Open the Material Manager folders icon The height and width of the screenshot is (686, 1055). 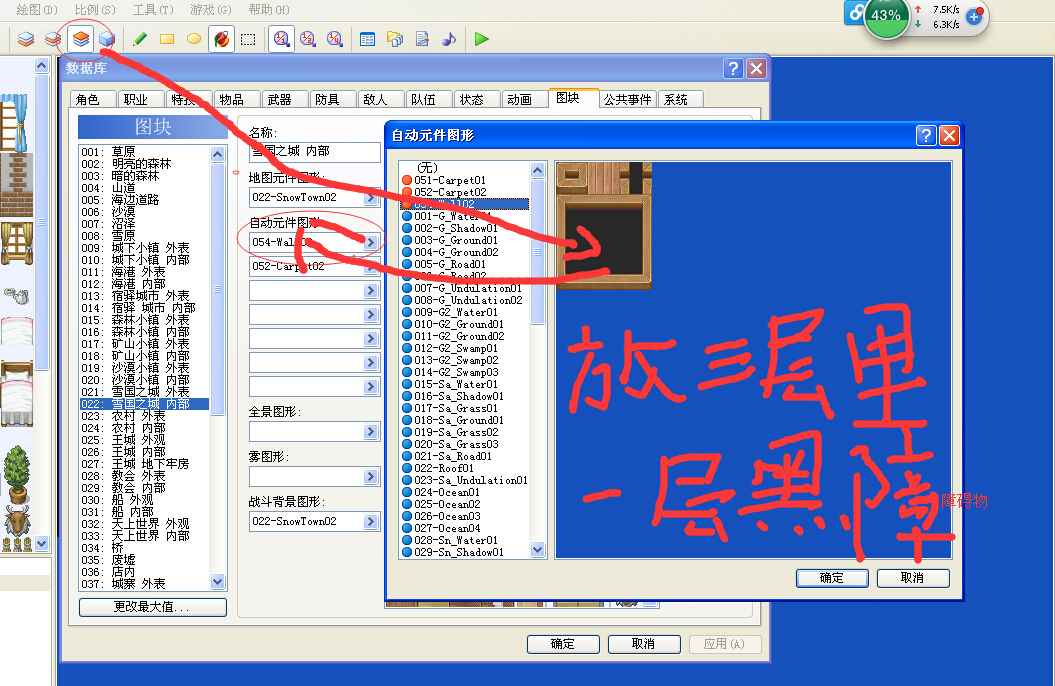(395, 39)
